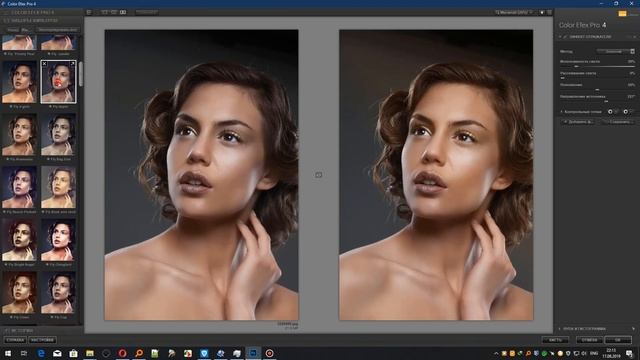Show hidden tray icons chevron
Viewport: 640px width, 360px height.
click(x=496, y=353)
